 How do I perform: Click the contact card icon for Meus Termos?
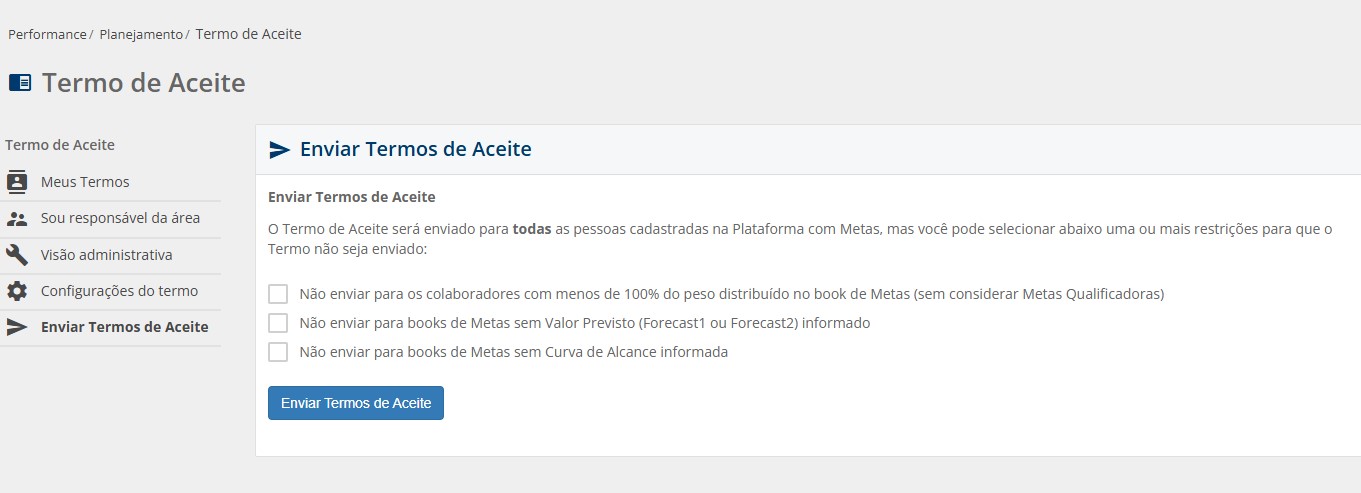(x=17, y=182)
